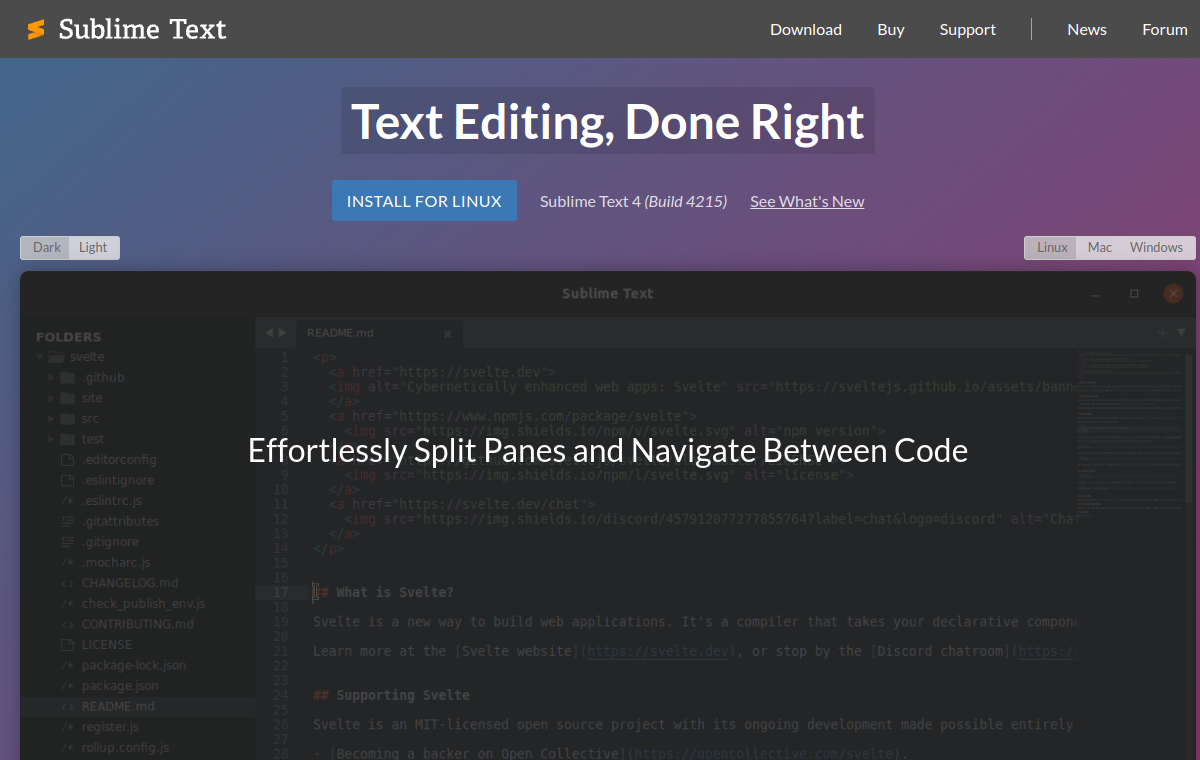Screen dimensions: 1200x760
Task: Click the check_publish_env.js file icon
Action: pos(68,604)
